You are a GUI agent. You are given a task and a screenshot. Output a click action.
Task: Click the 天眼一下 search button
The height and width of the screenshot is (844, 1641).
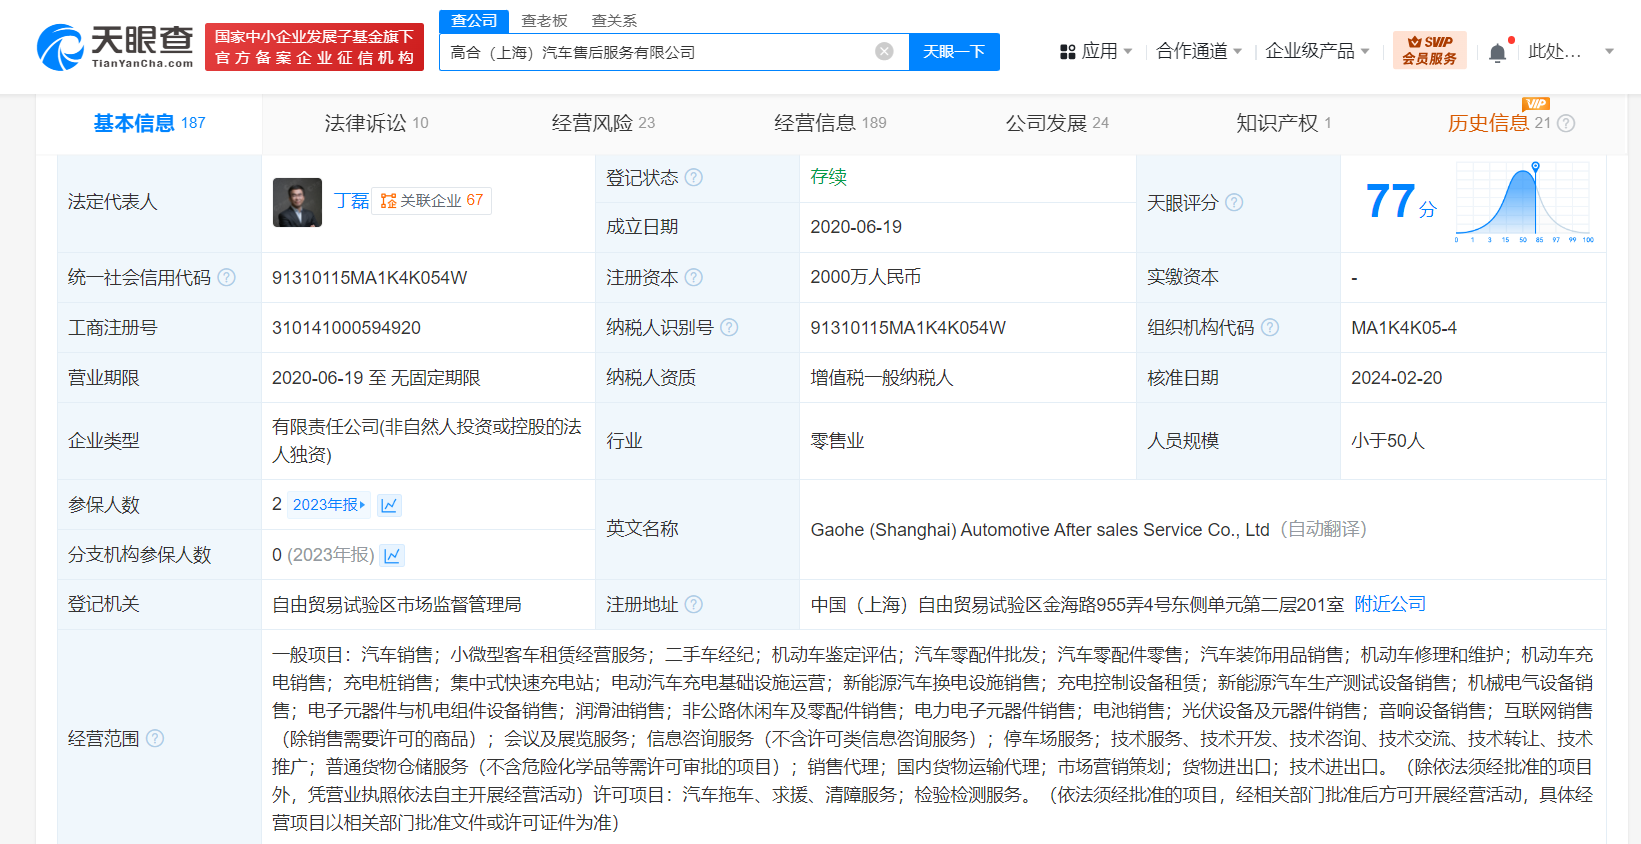[954, 52]
